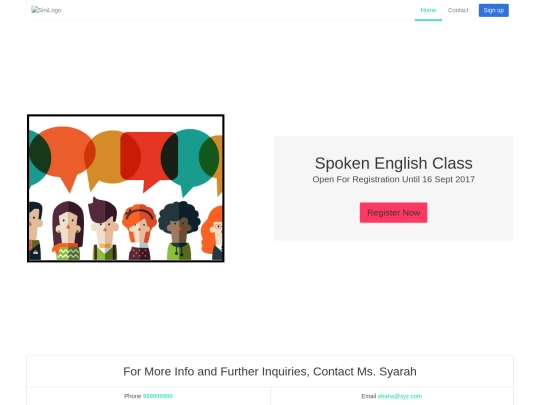
Task: Click the blue Sign up button
Action: (494, 10)
